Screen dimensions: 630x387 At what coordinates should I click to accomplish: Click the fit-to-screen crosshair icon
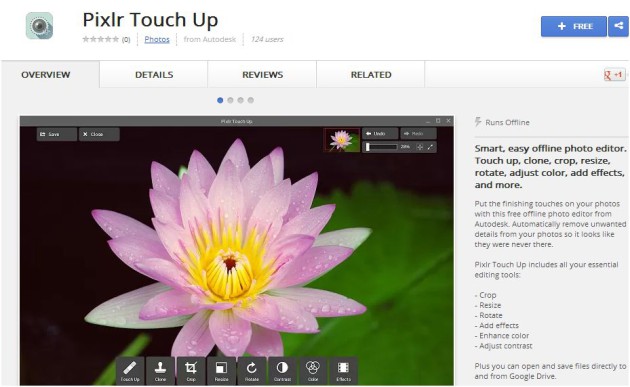tap(420, 147)
